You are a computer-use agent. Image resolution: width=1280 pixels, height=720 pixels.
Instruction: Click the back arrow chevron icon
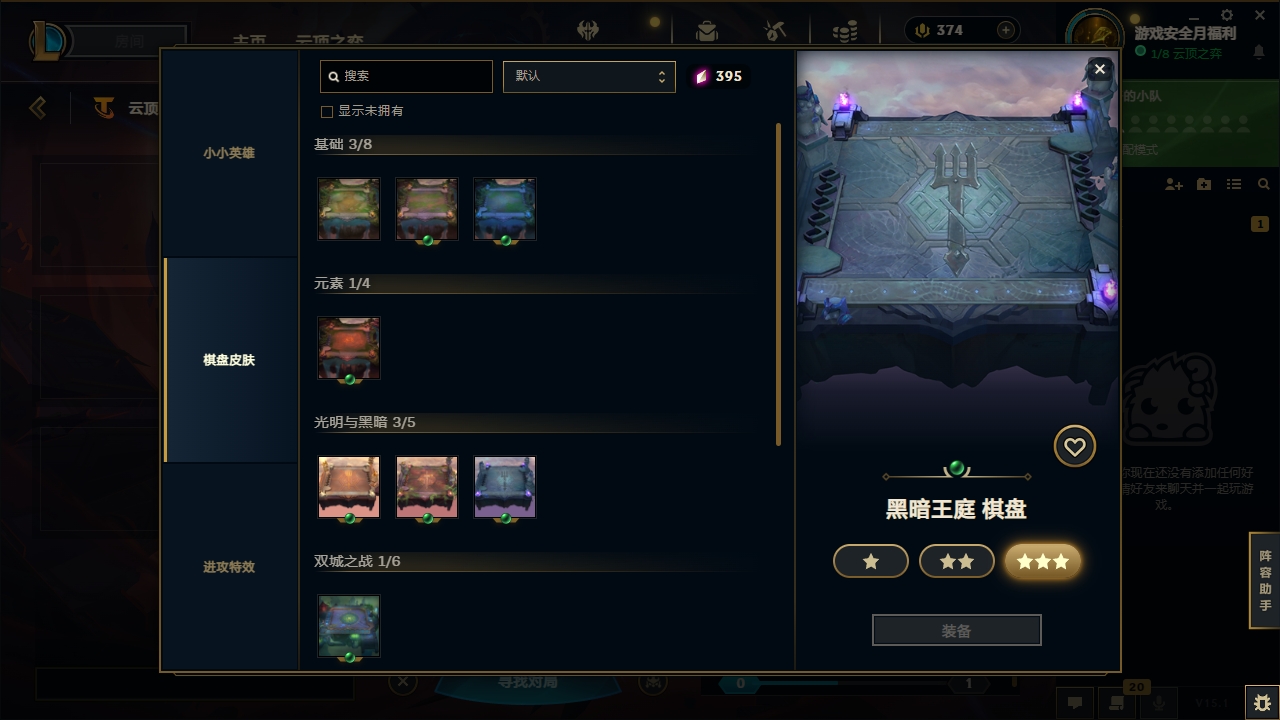[38, 107]
